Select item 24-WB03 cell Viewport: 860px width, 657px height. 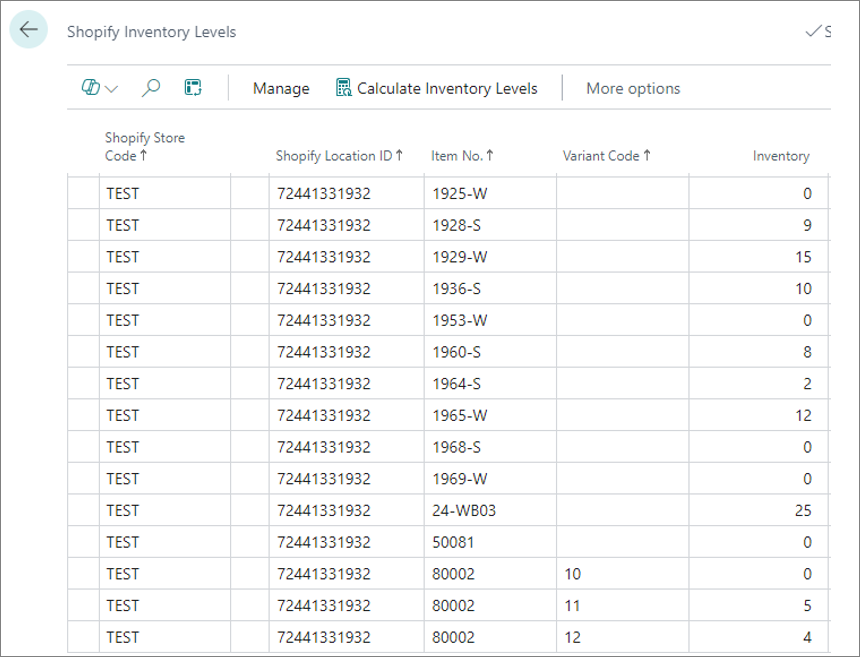490,511
